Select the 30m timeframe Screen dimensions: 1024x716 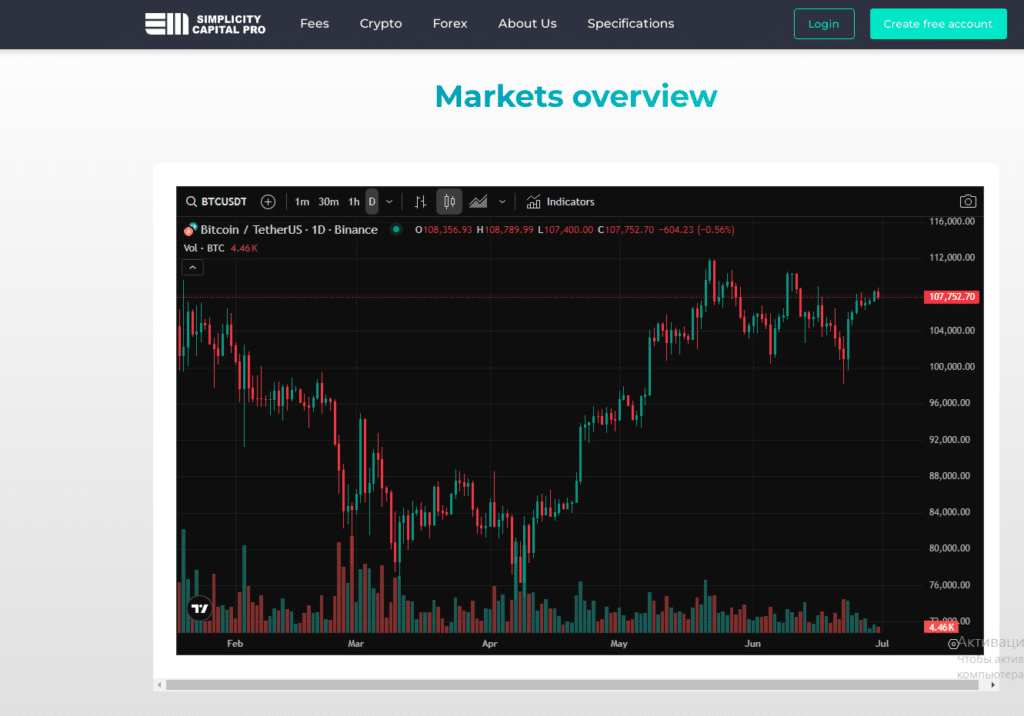point(328,202)
